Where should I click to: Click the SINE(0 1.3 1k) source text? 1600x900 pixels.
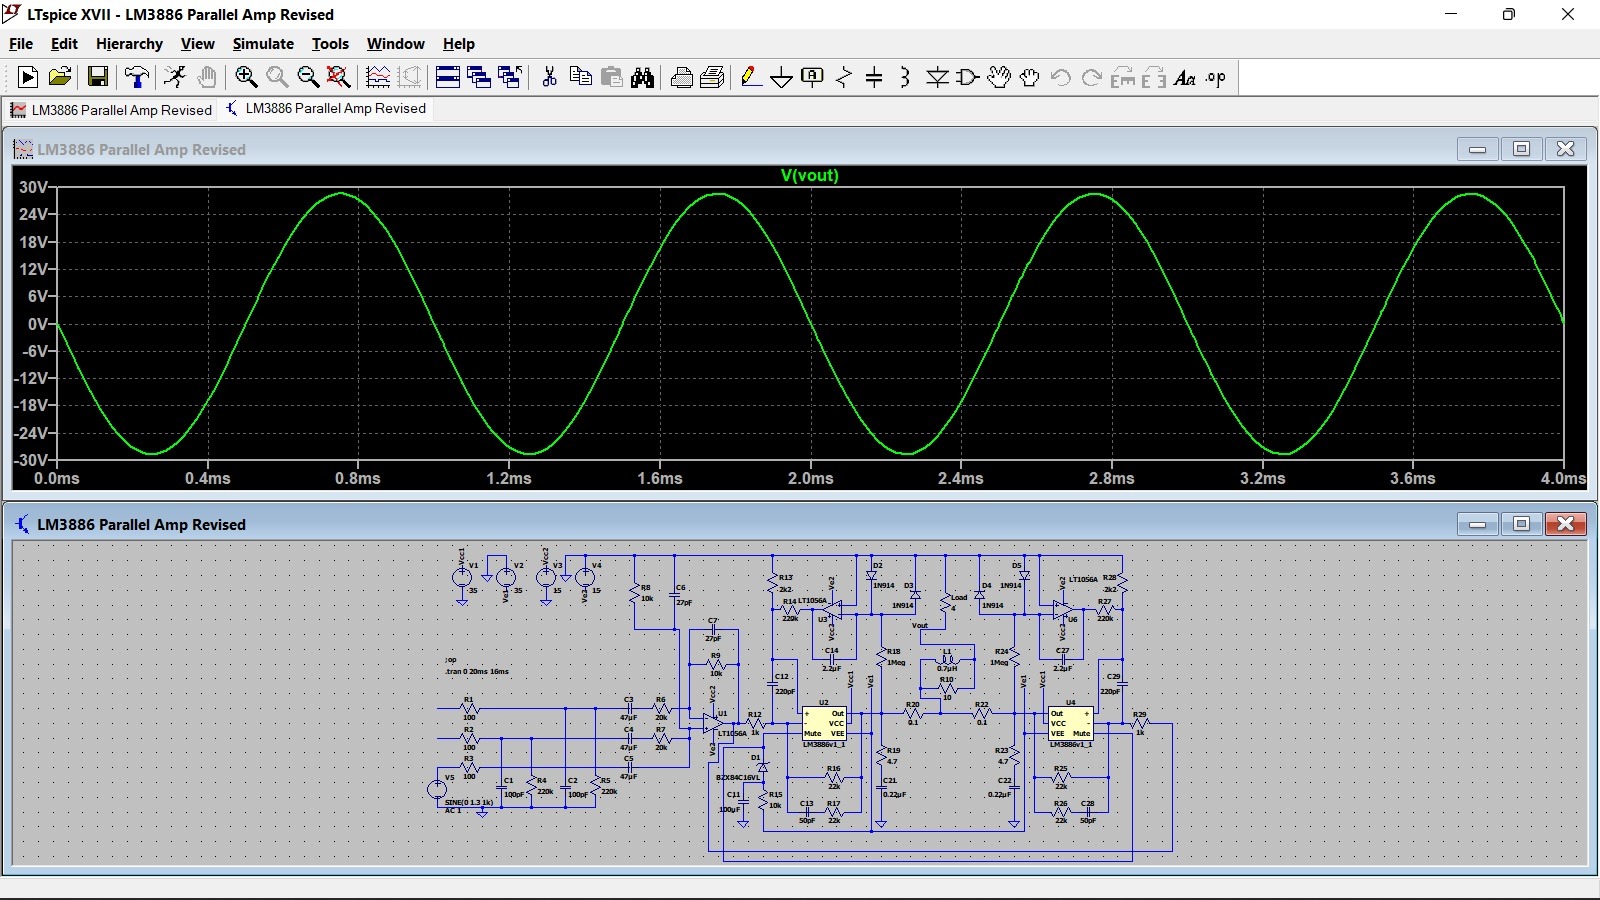click(x=468, y=802)
